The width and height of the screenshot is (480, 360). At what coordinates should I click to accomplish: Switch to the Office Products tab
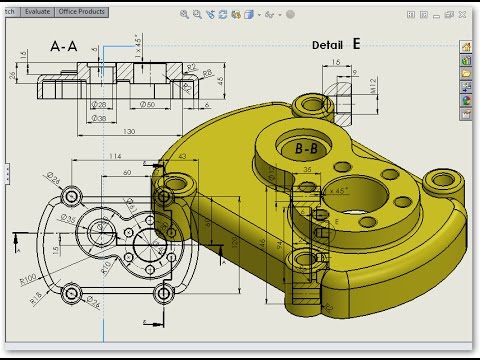82,12
